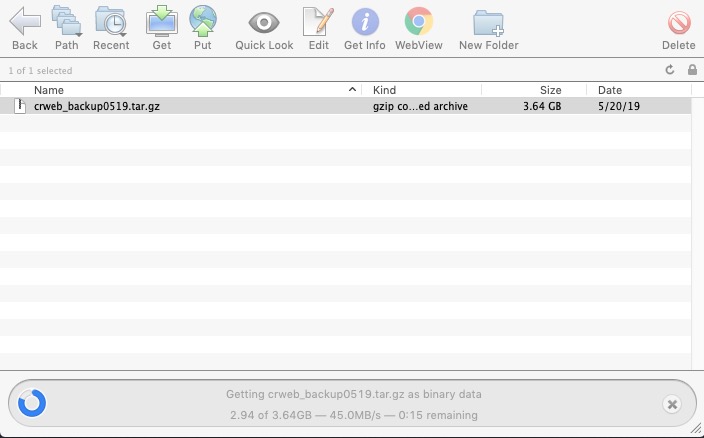The width and height of the screenshot is (704, 438).
Task: Open the Path folder hierarchy dropdown
Action: 67,21
